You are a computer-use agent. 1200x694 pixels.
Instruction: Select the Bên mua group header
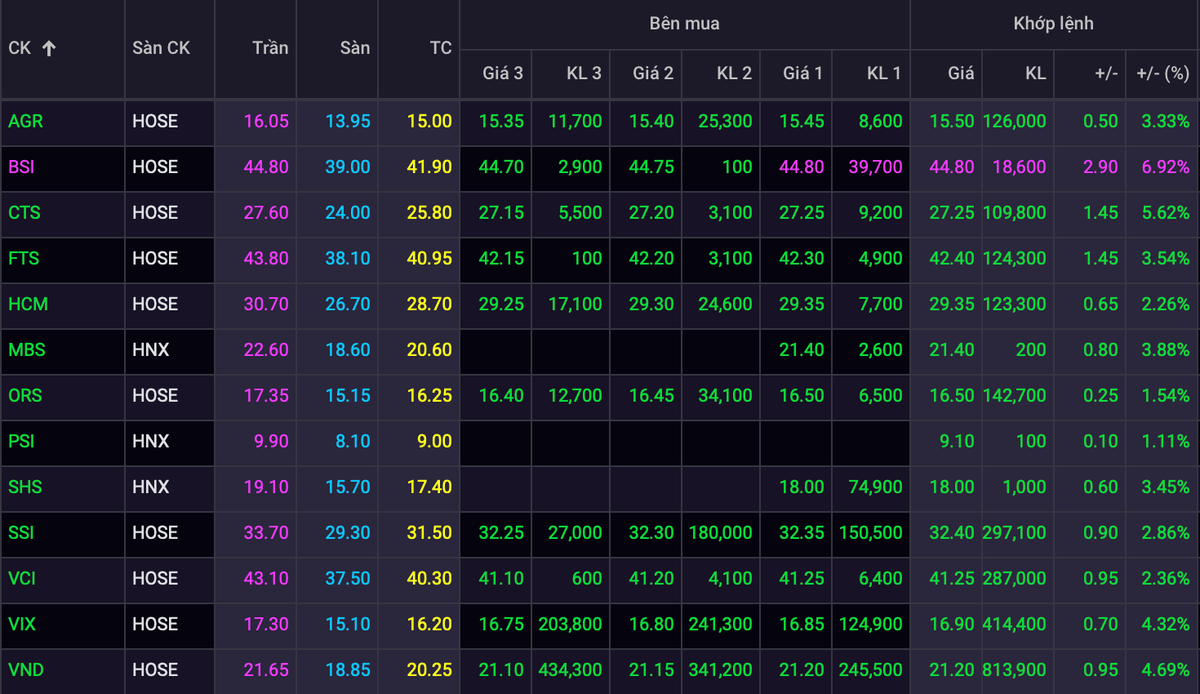tap(684, 23)
